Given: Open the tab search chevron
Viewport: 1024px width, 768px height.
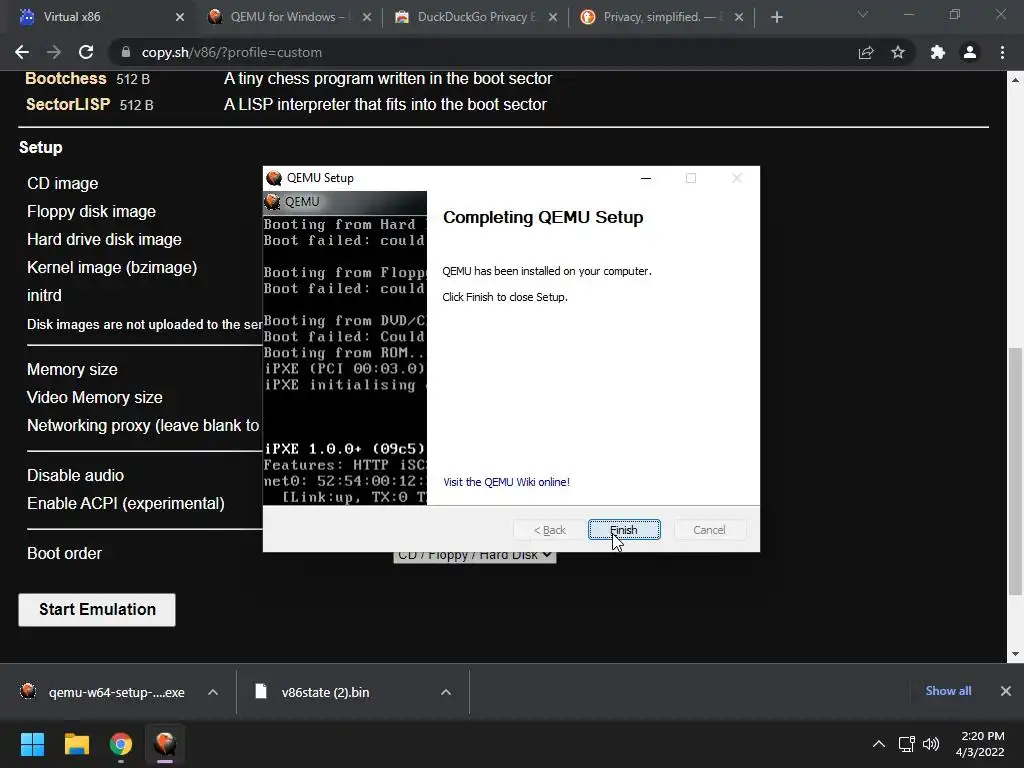Looking at the screenshot, I should click(863, 14).
